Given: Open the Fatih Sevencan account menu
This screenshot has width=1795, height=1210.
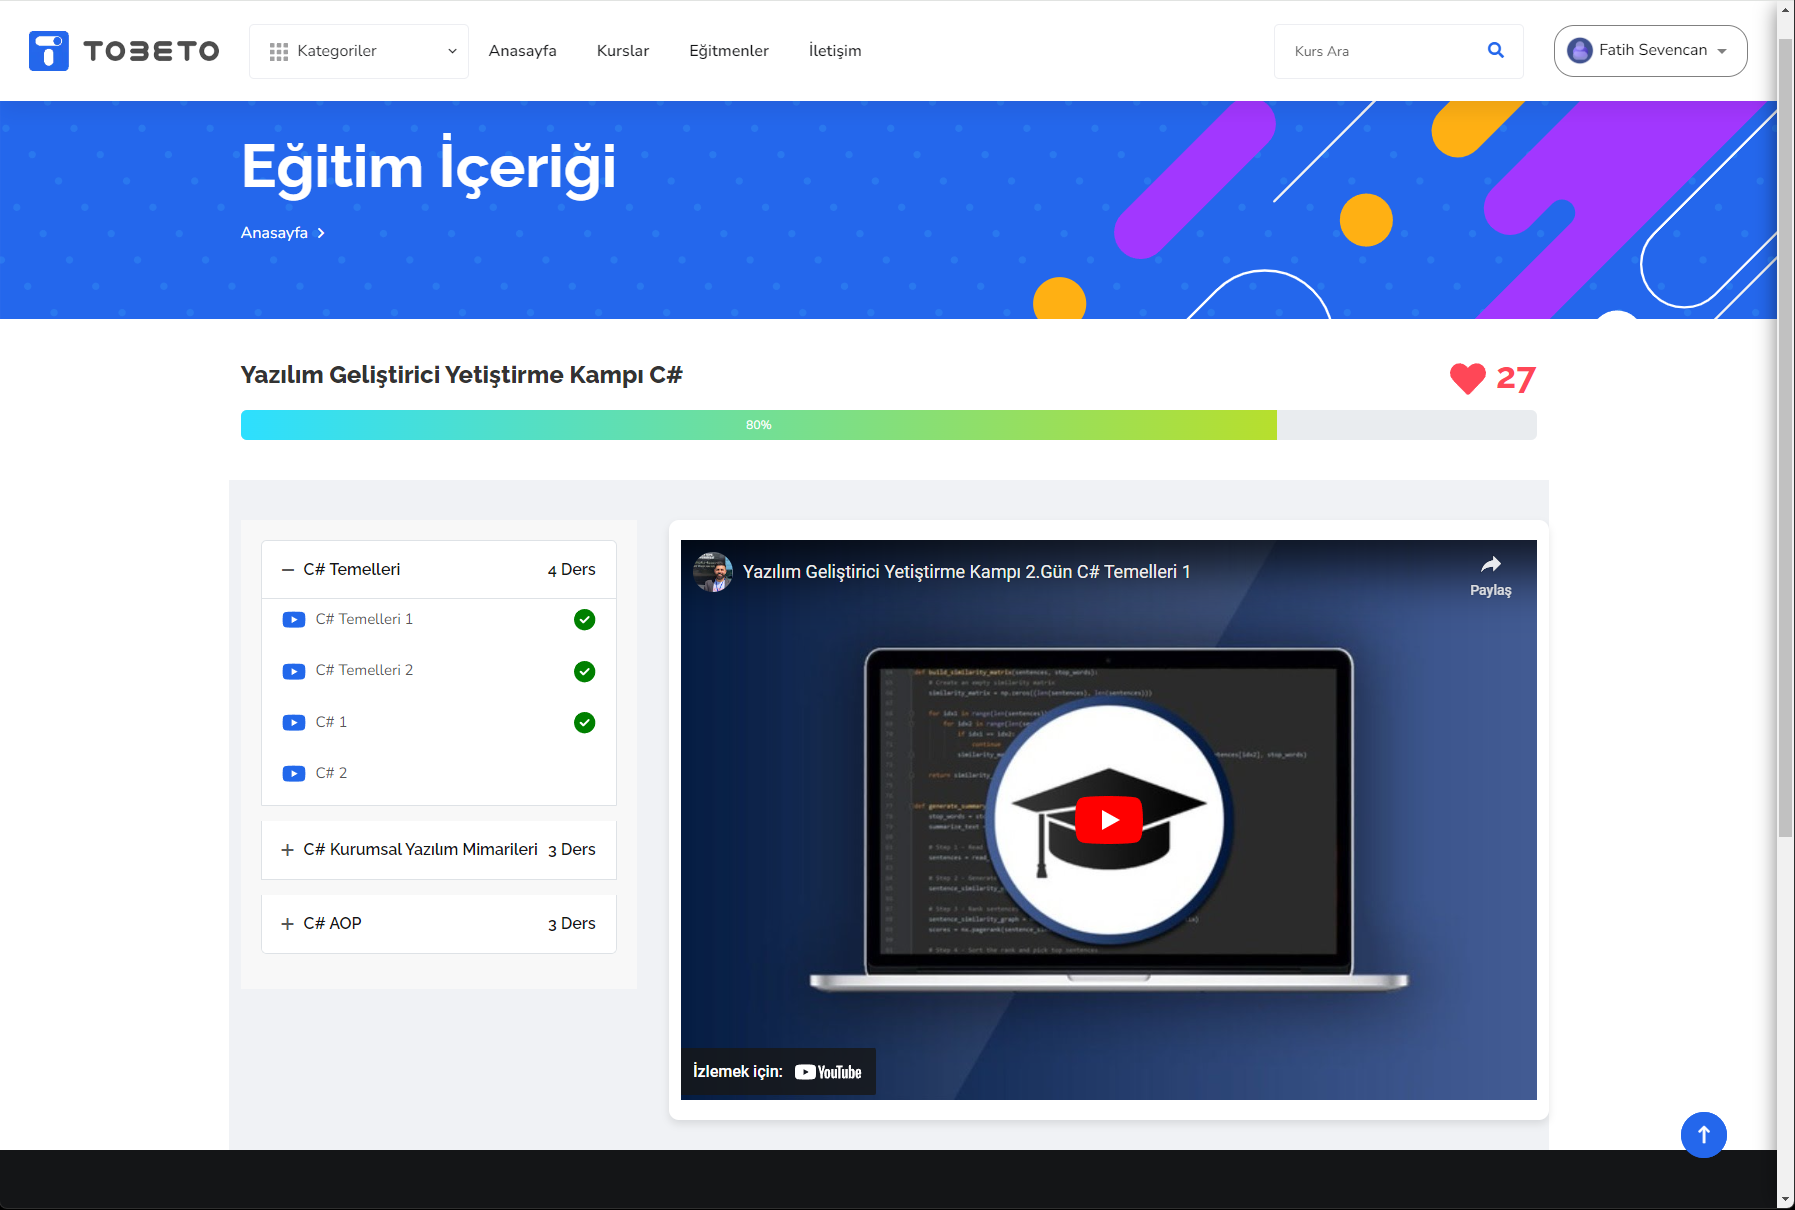Looking at the screenshot, I should point(1650,50).
